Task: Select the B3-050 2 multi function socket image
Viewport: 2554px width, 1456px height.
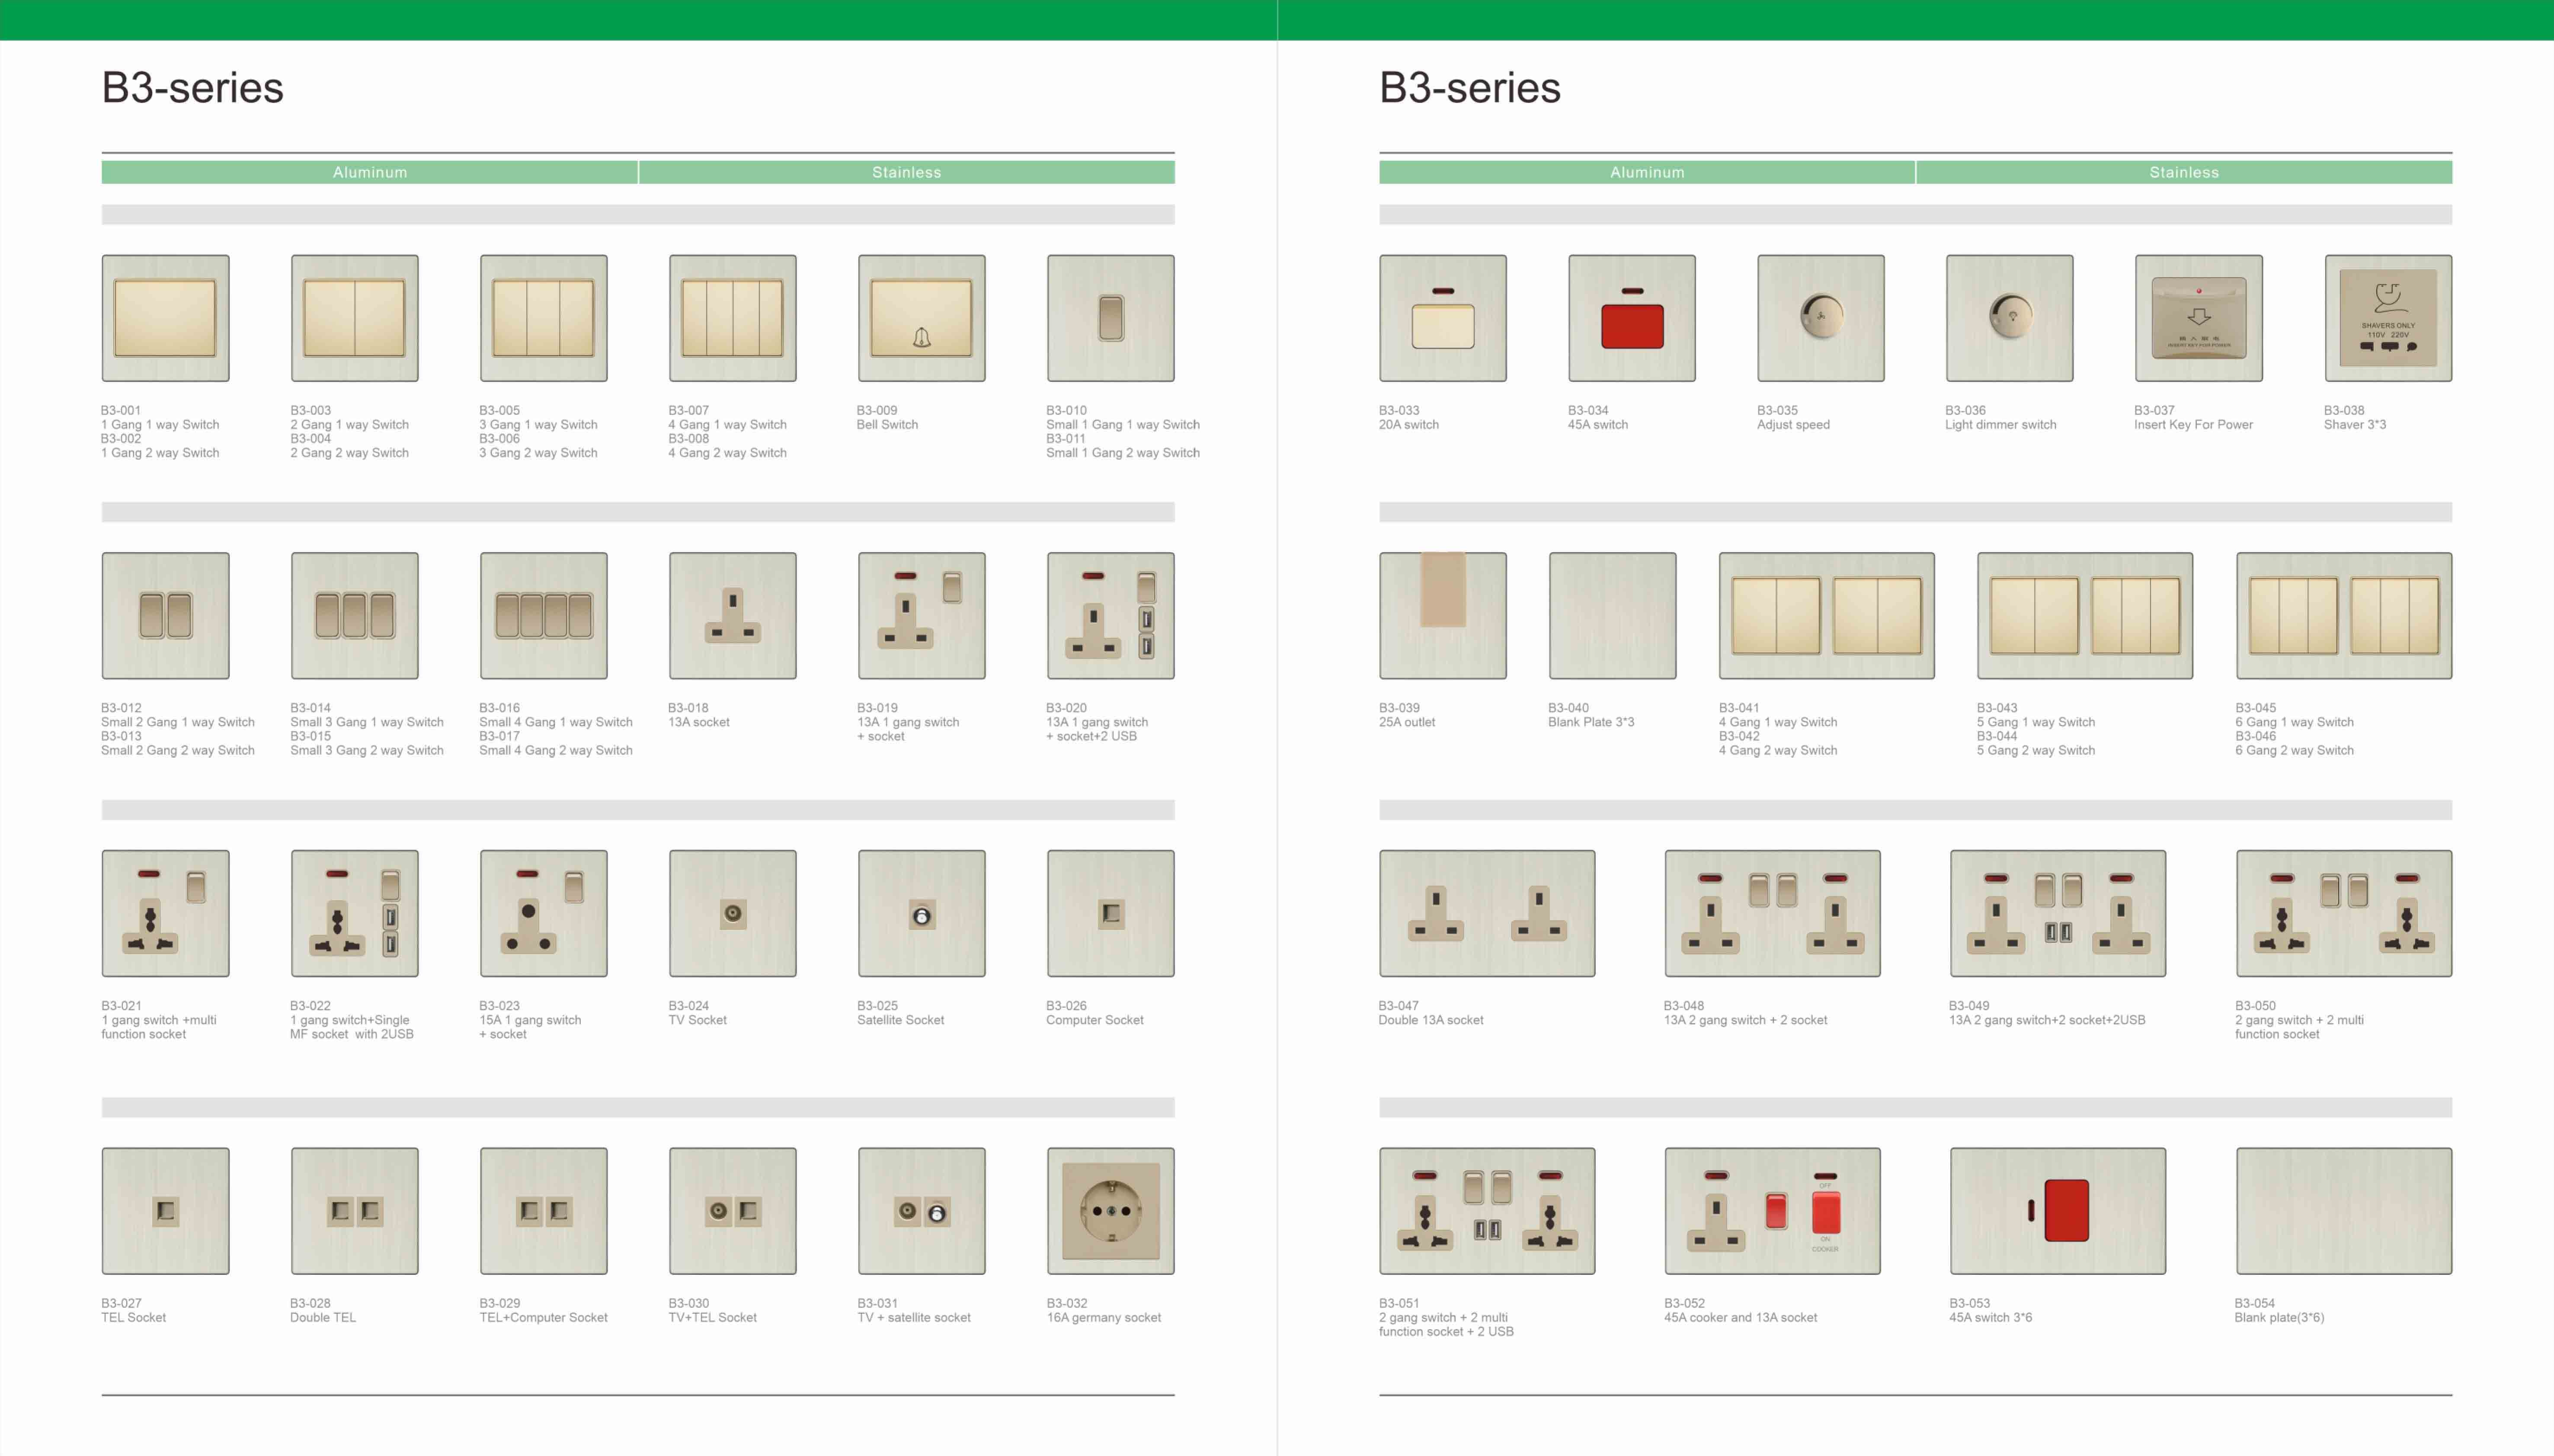Action: [x=2344, y=913]
